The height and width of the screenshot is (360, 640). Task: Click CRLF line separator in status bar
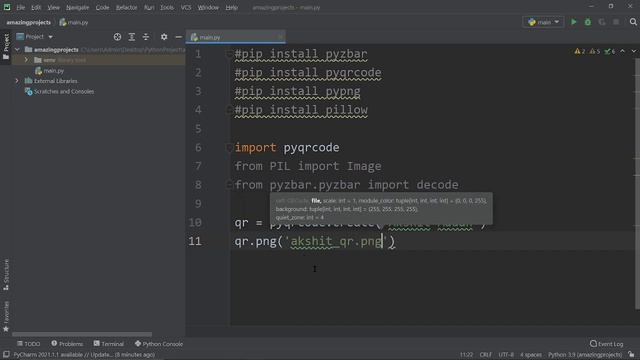coord(486,355)
